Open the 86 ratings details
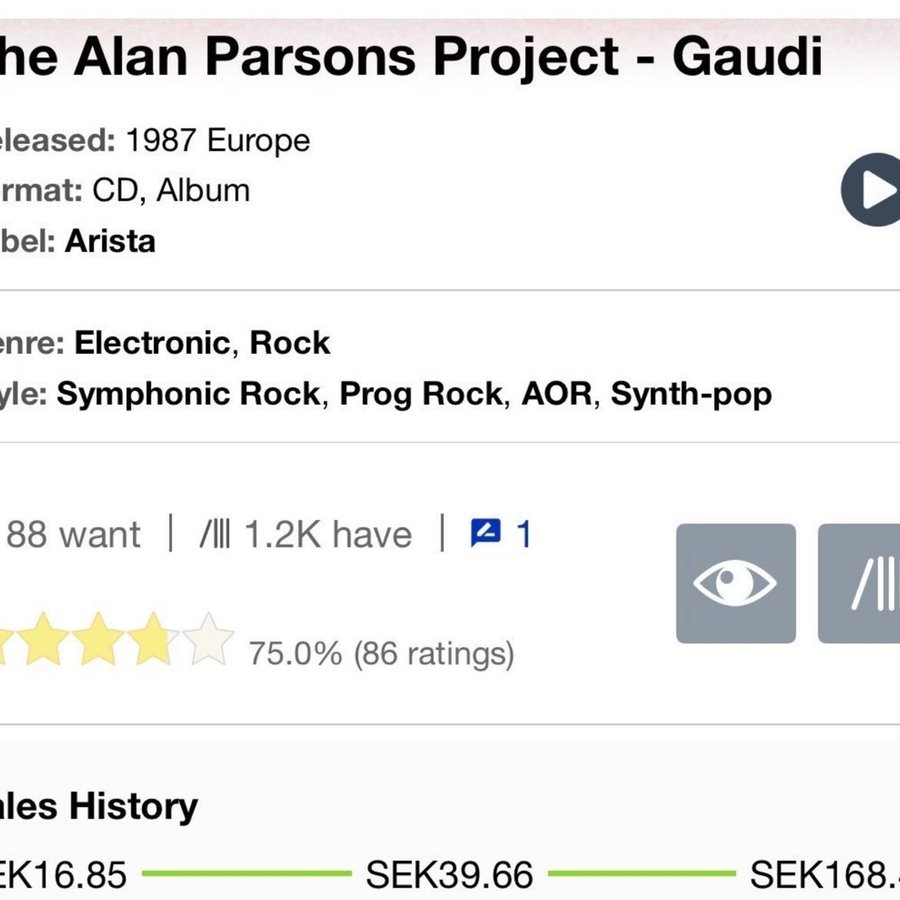Viewport: 900px width, 900px height. pos(381,655)
